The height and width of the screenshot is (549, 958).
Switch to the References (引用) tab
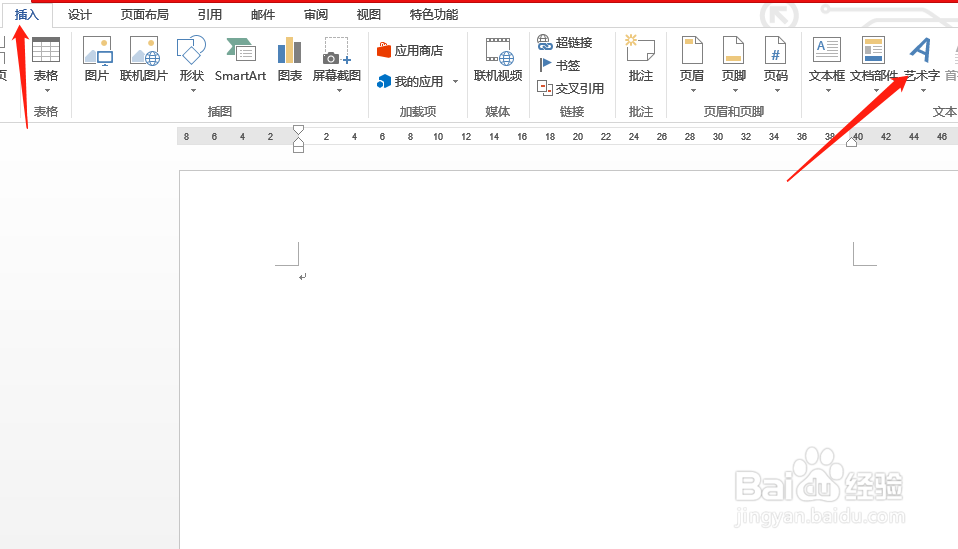[x=210, y=15]
